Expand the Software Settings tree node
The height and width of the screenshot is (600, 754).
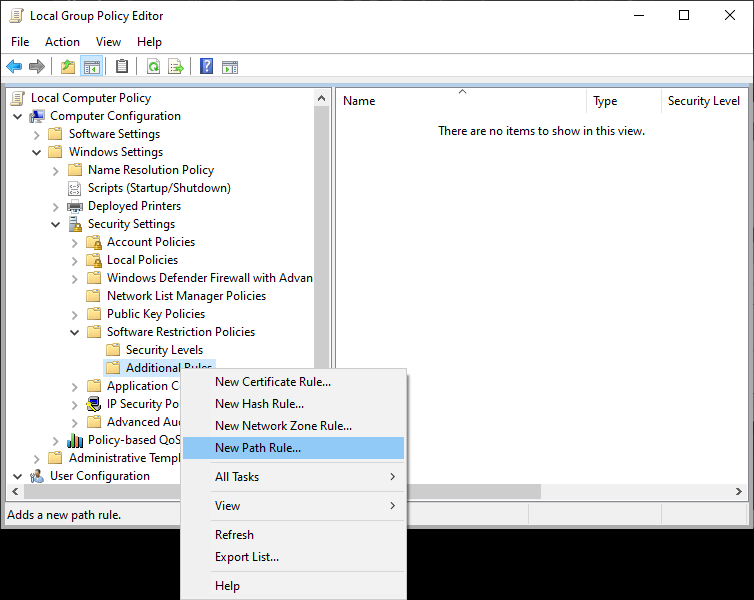(37, 134)
